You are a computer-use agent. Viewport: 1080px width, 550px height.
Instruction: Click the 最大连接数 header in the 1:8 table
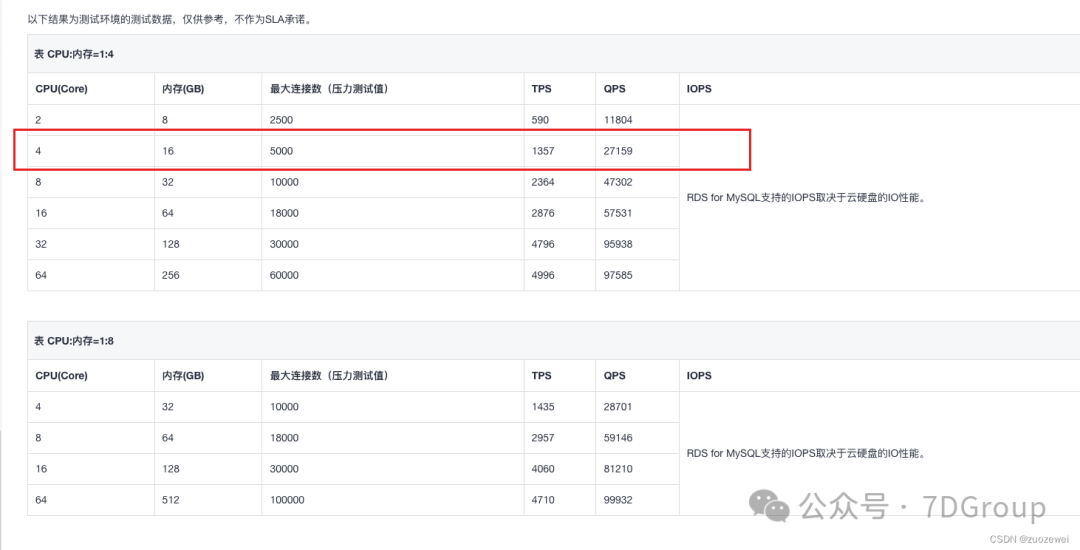click(329, 376)
